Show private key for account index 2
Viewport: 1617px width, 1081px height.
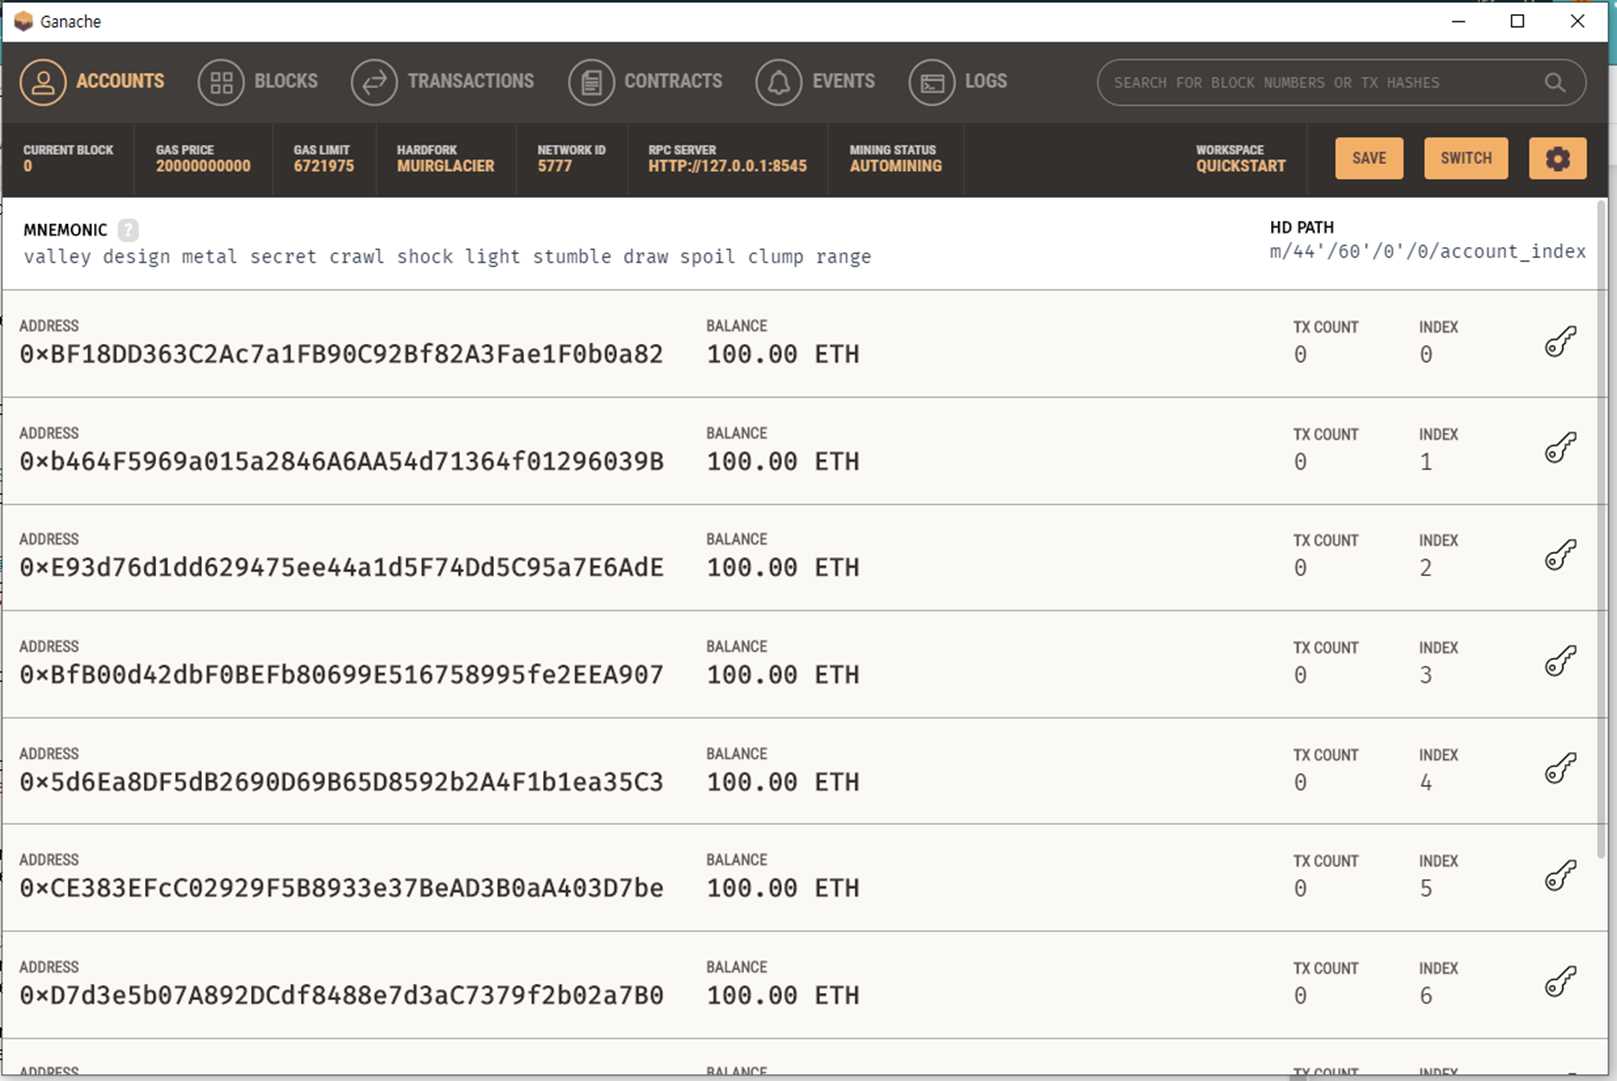1560,555
